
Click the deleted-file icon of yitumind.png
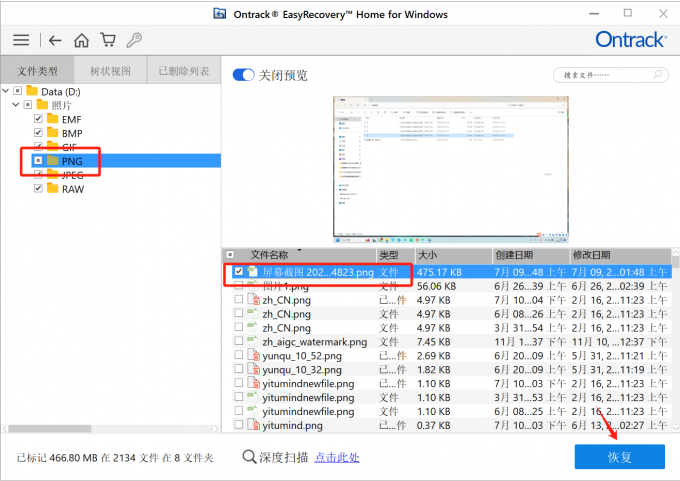[253, 425]
